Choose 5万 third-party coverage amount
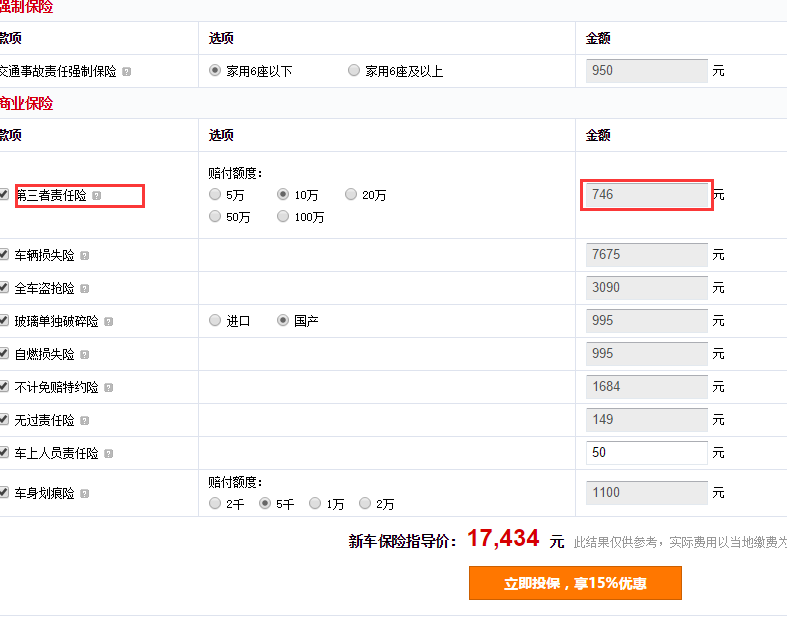Viewport: 787px width, 621px height. 215,194
